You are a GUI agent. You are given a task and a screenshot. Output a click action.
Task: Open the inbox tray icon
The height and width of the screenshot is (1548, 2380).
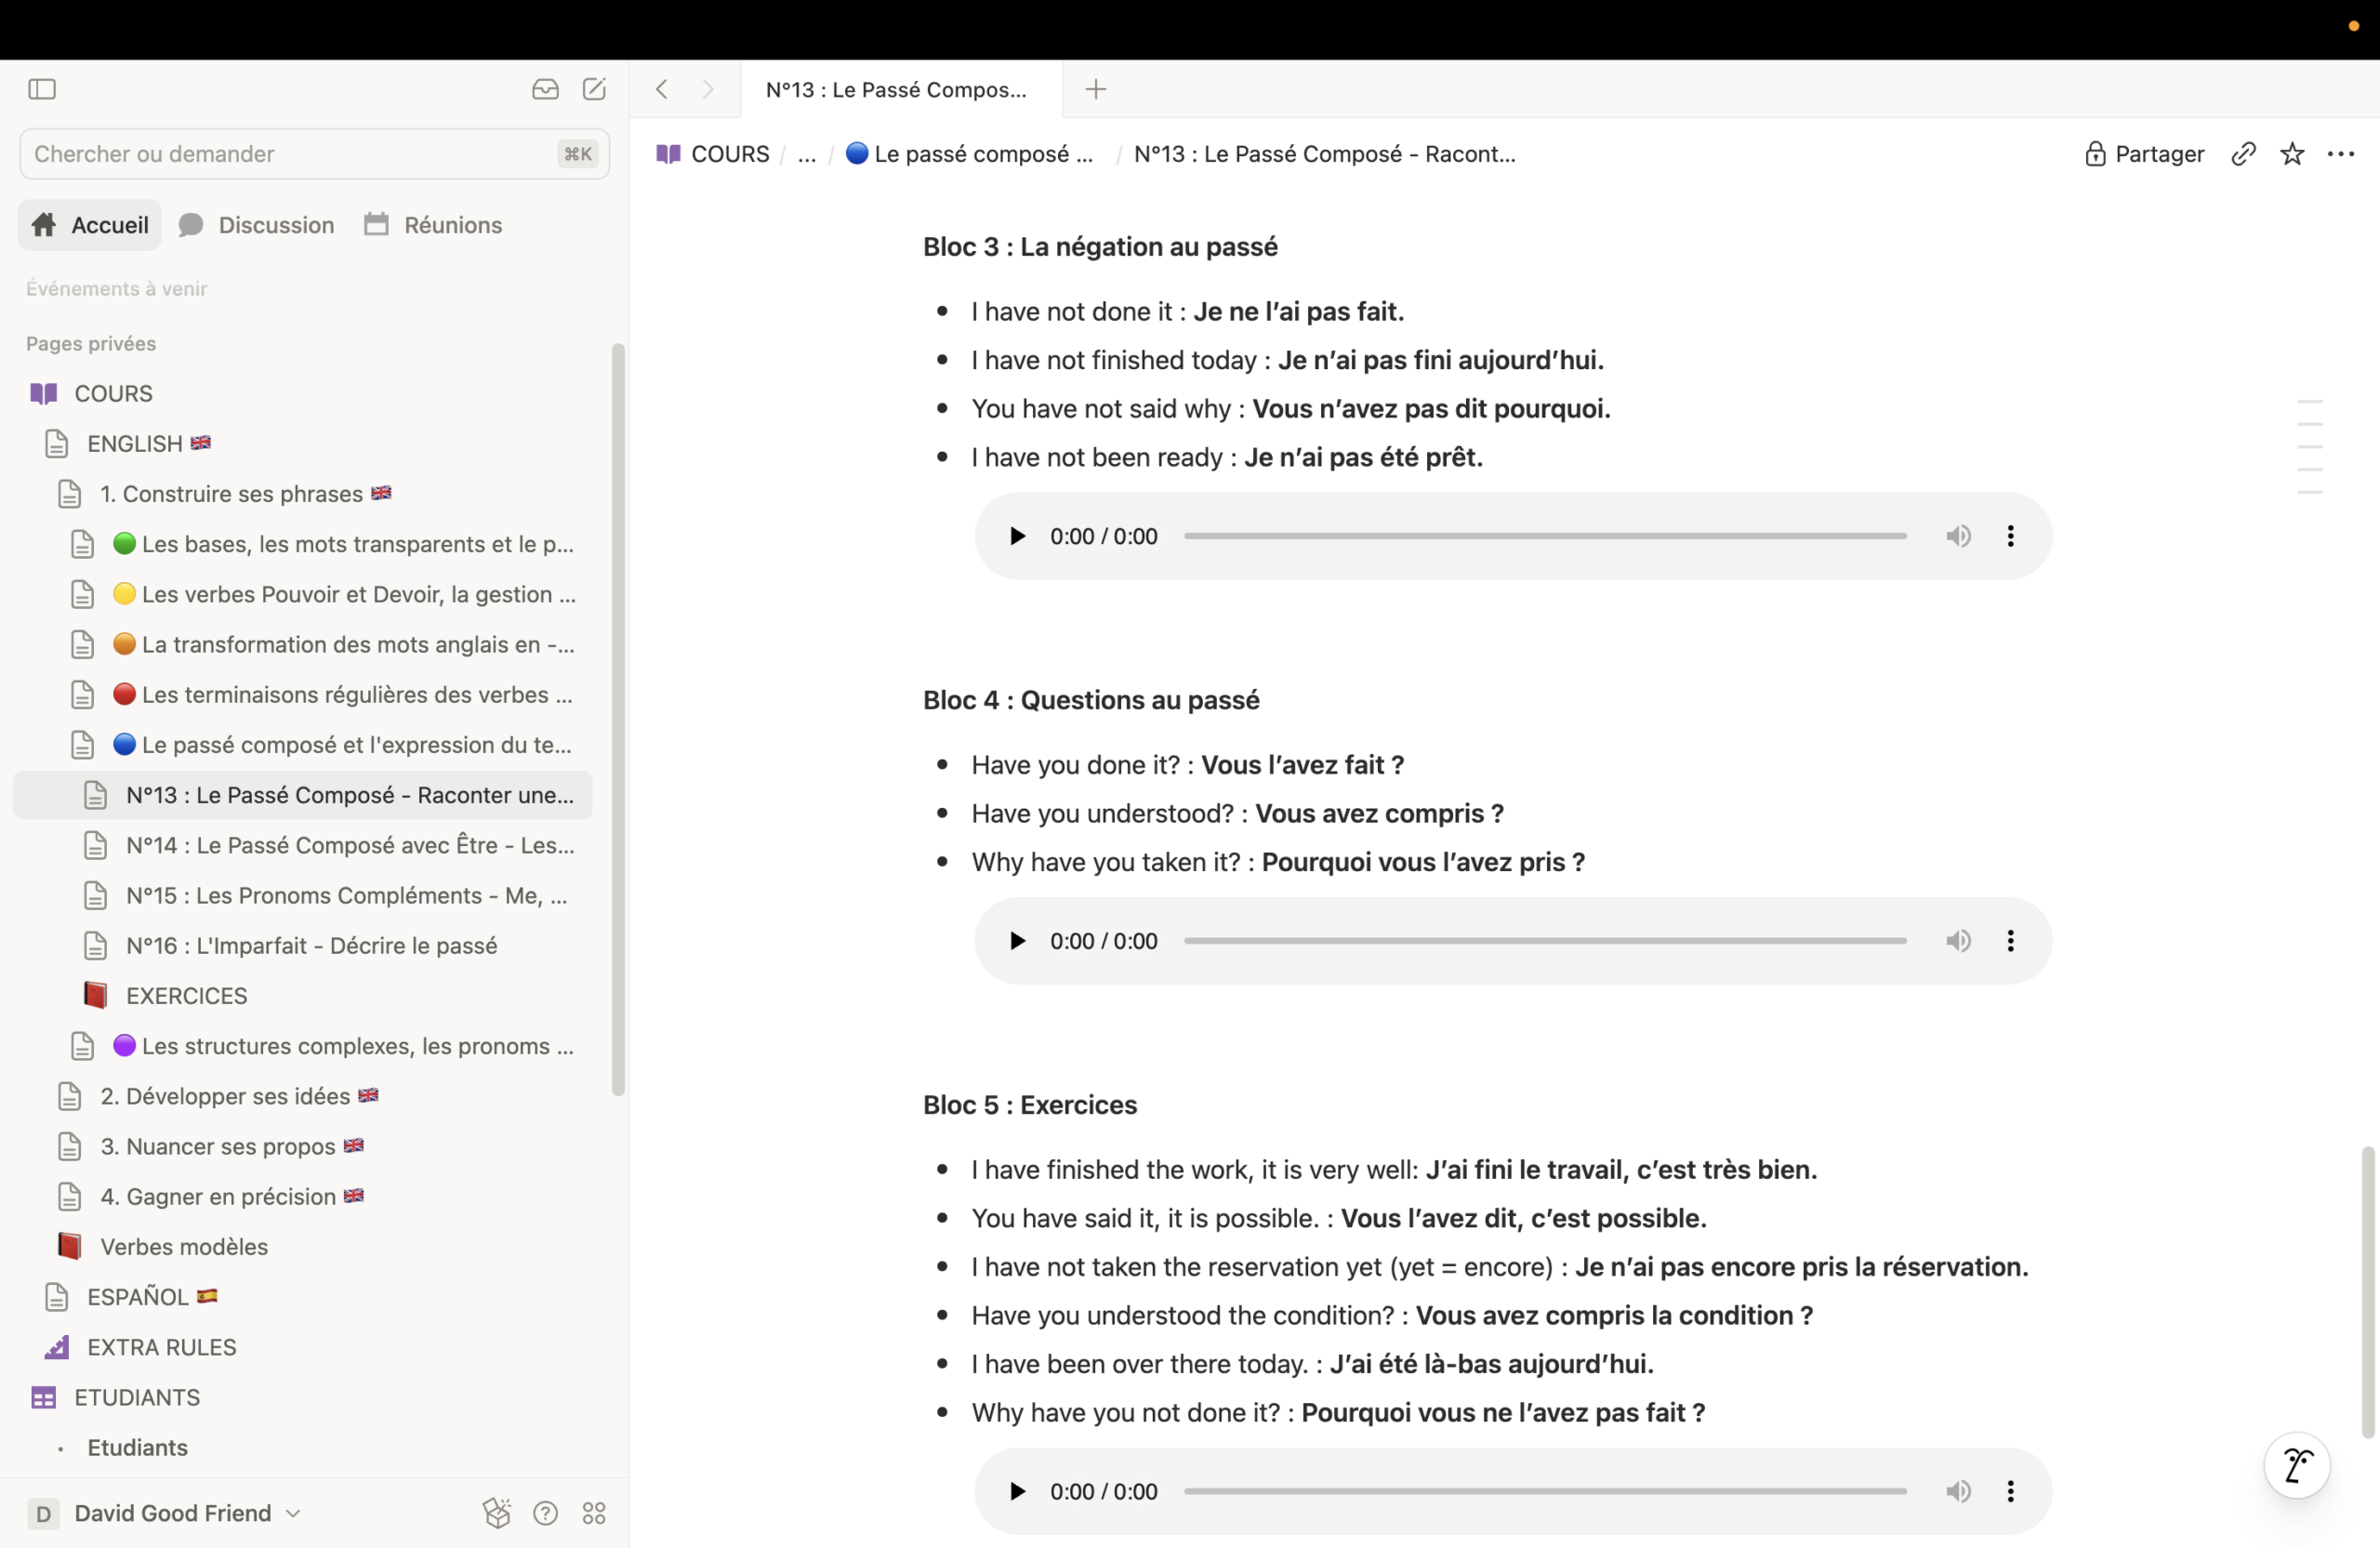545,89
